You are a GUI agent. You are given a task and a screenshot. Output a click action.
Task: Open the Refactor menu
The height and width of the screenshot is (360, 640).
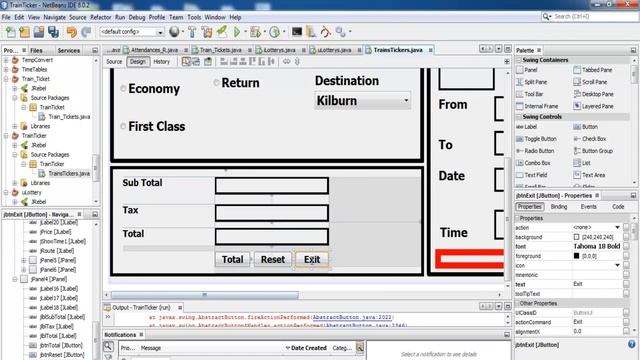click(100, 17)
